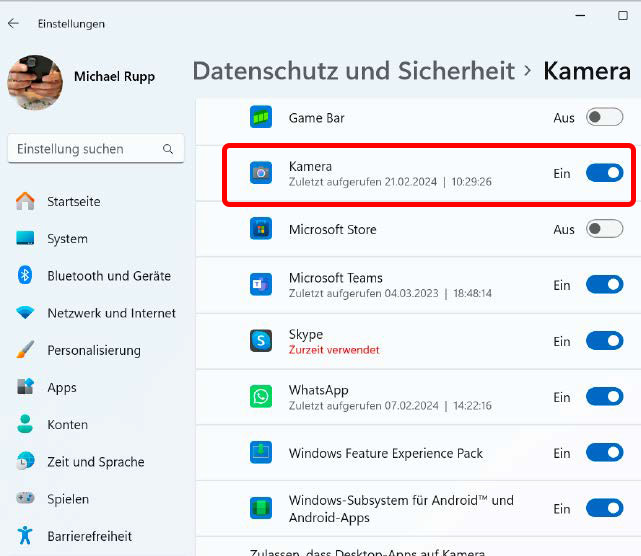Open Barrierefreiheit settings

tap(90, 536)
